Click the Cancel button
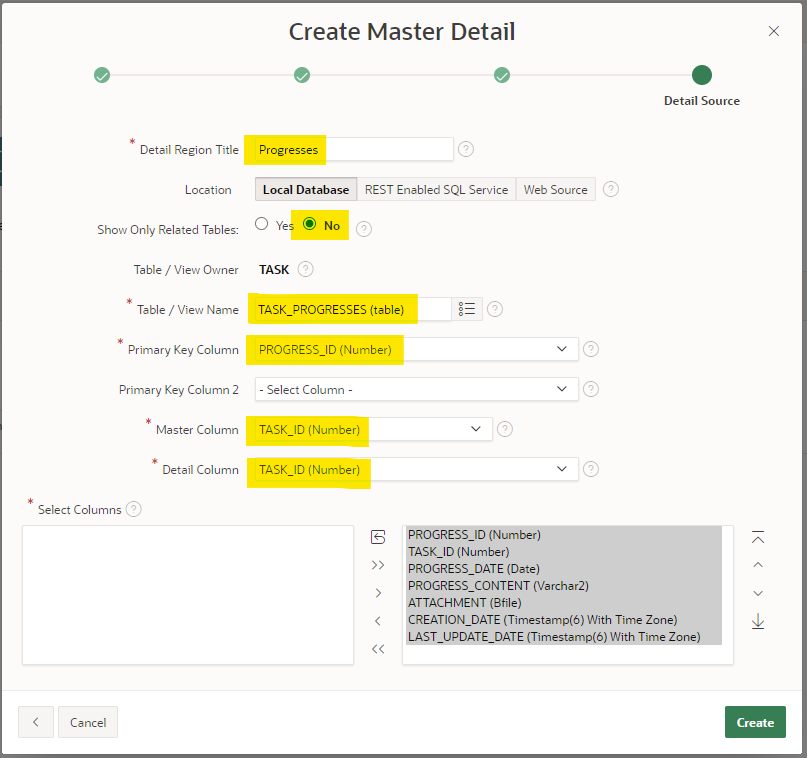807x758 pixels. pyautogui.click(x=88, y=722)
